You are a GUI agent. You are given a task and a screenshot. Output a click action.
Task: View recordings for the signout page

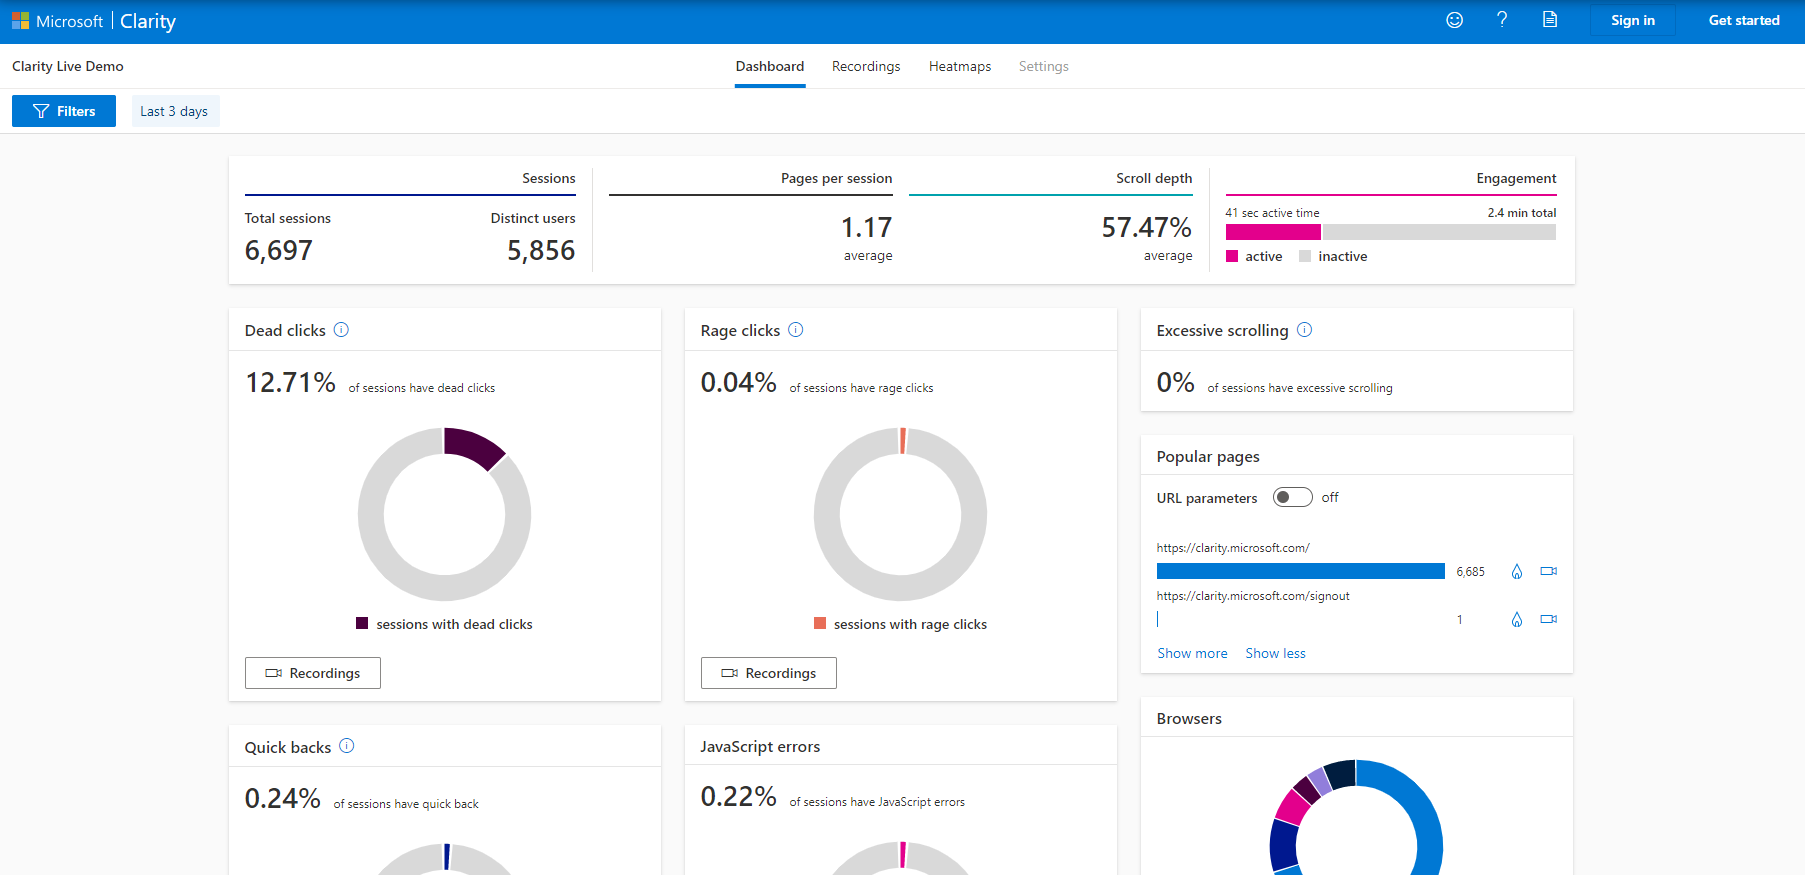[1548, 619]
